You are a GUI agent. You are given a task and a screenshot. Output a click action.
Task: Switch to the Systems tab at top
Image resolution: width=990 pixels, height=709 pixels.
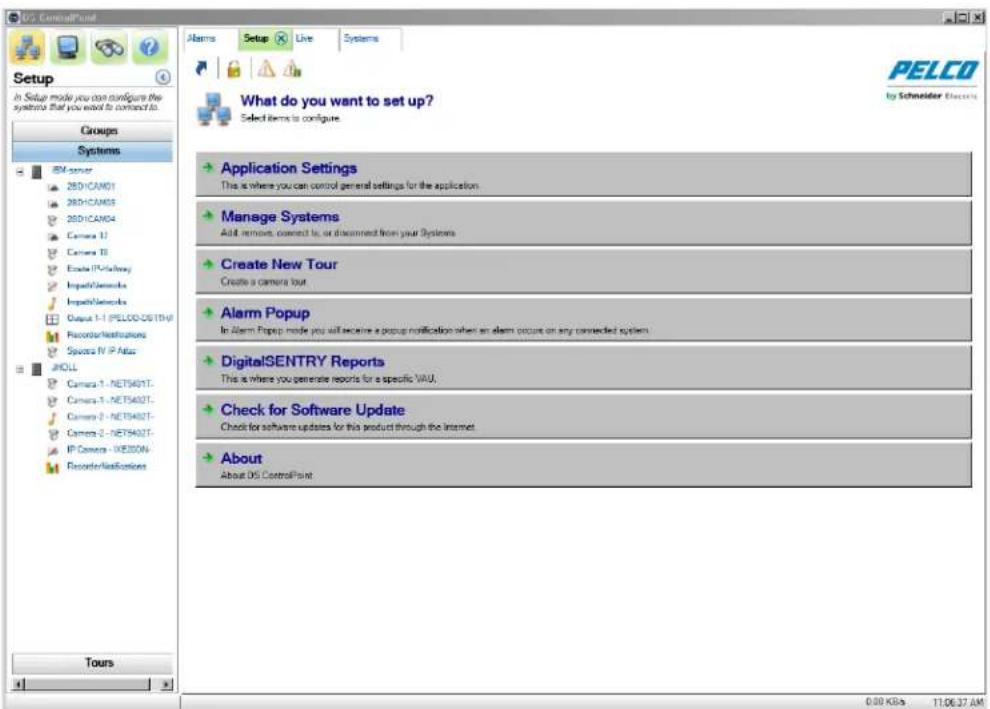(x=361, y=39)
